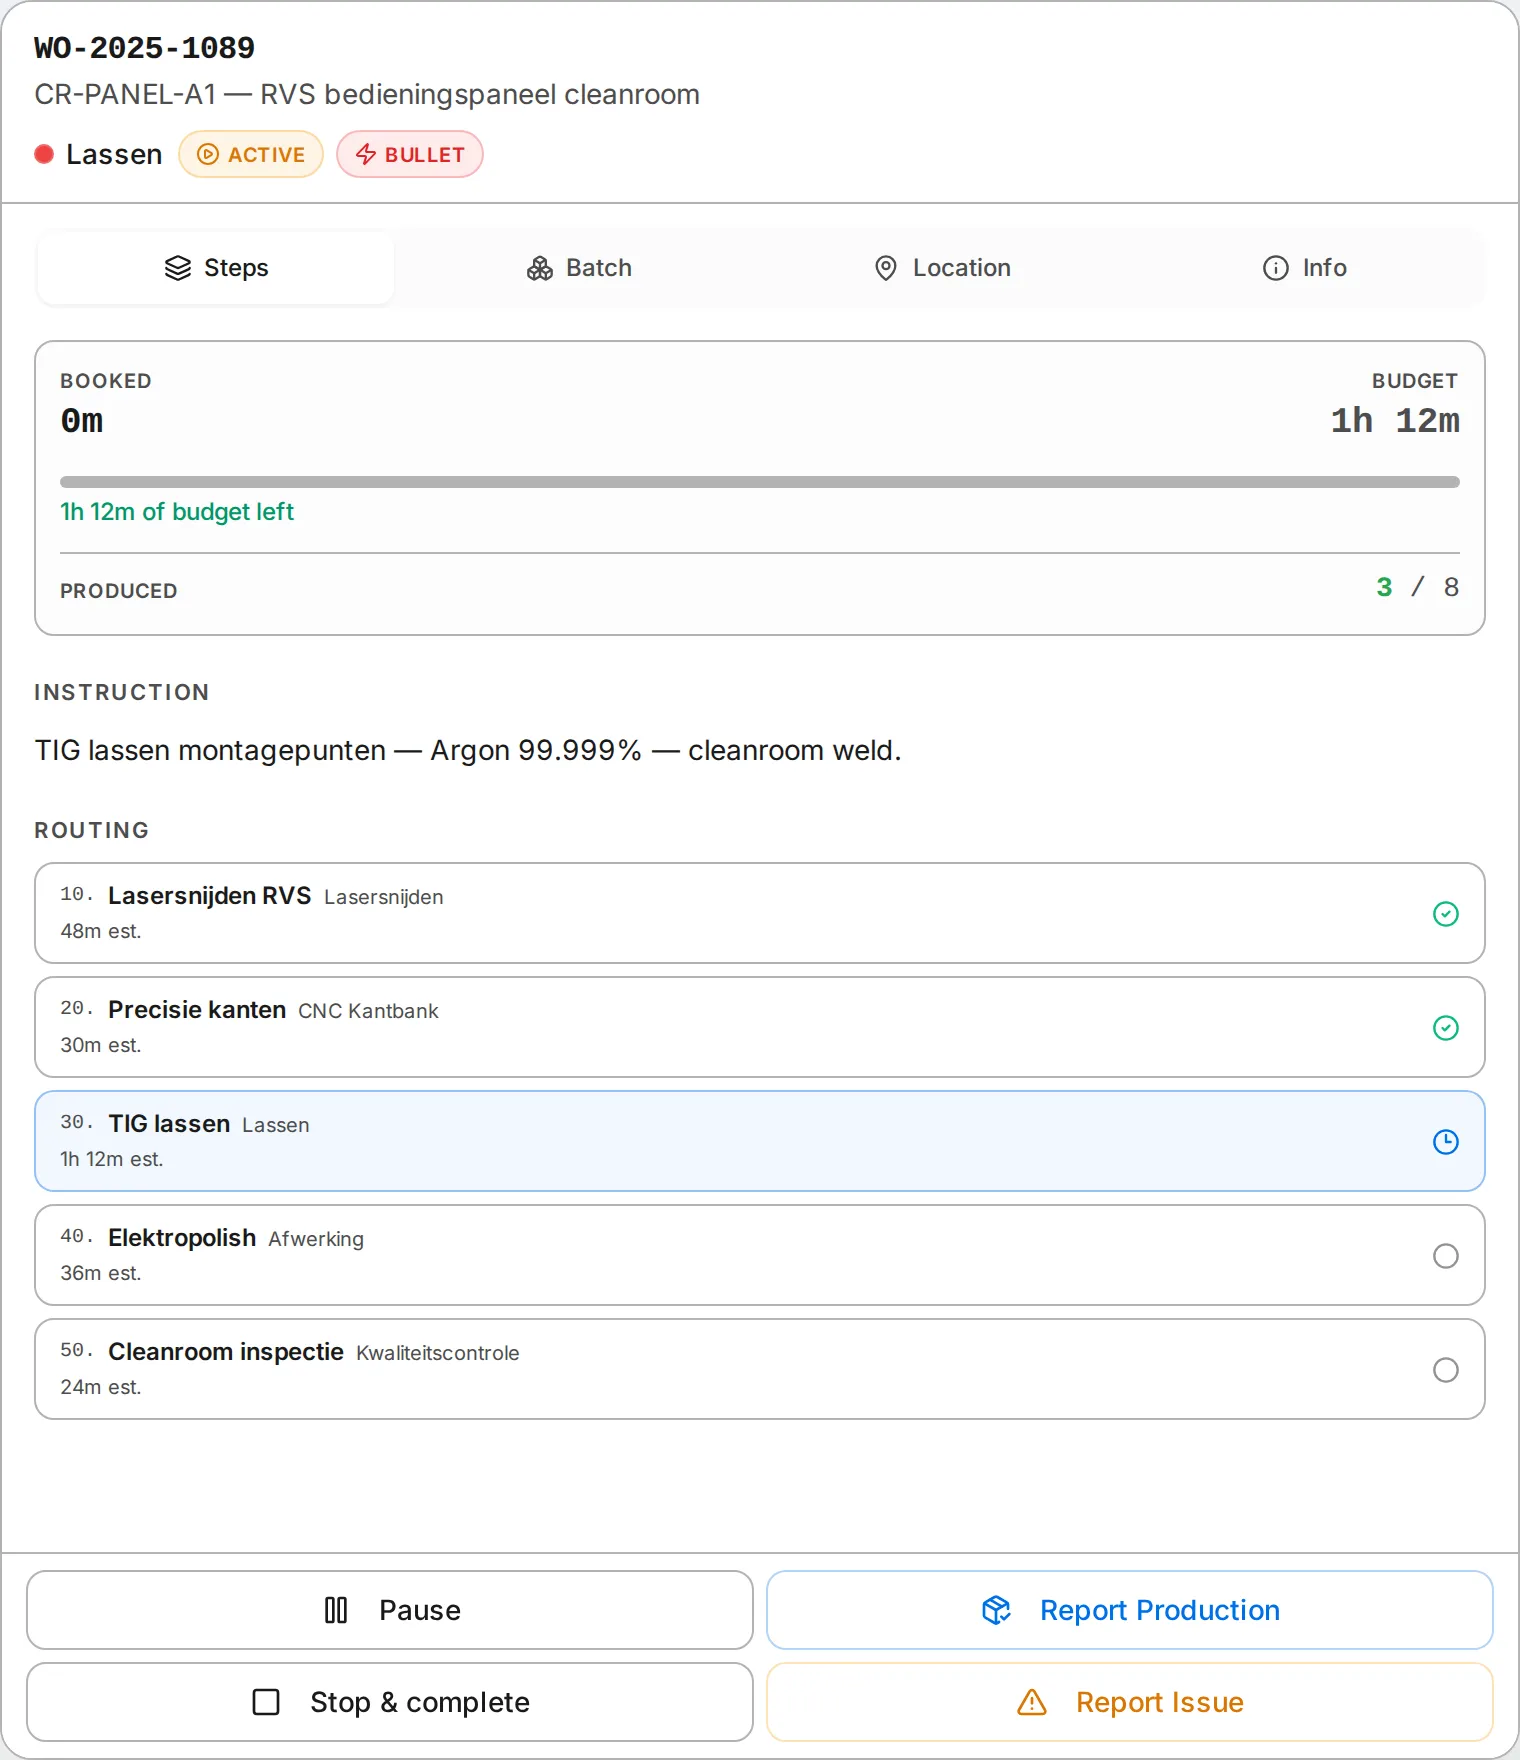Click the CR-PANEL-A1 product description
The image size is (1520, 1760).
(367, 94)
